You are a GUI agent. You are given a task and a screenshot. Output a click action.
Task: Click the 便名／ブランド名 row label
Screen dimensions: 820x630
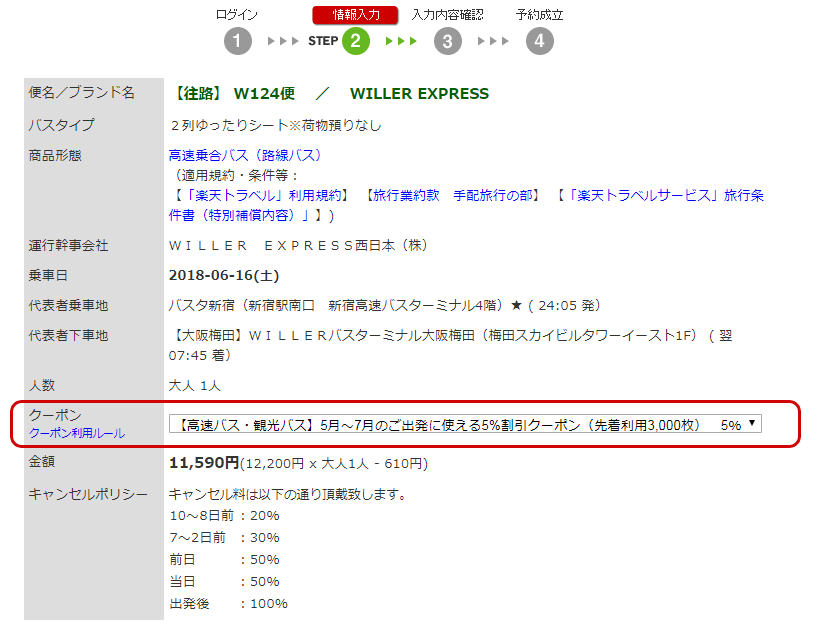[x=82, y=93]
